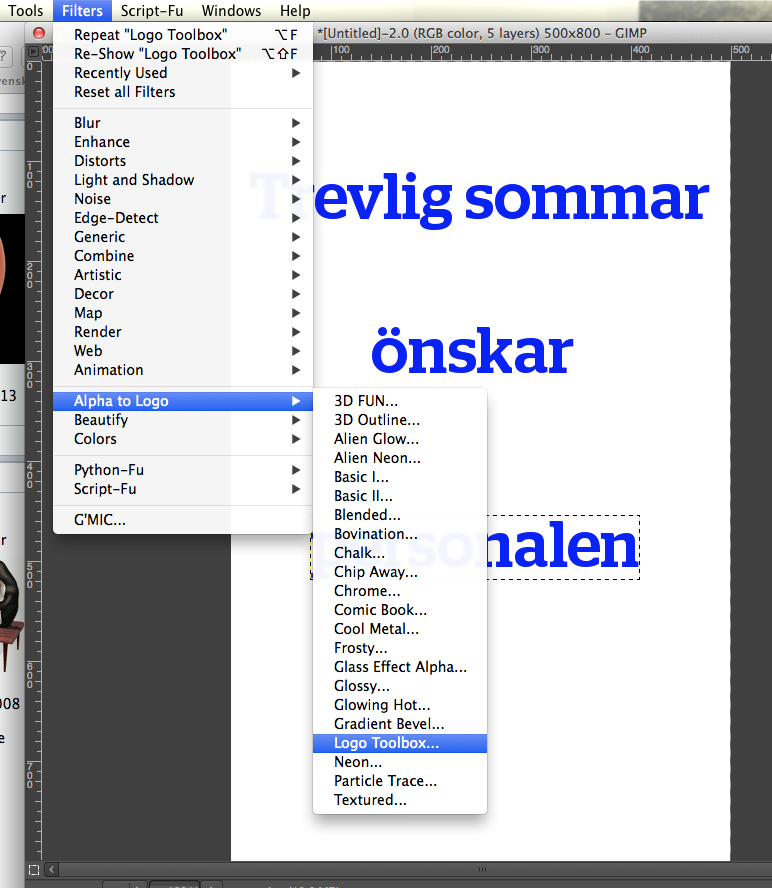Expand the Distorts submenu
The width and height of the screenshot is (772, 888).
coord(183,161)
